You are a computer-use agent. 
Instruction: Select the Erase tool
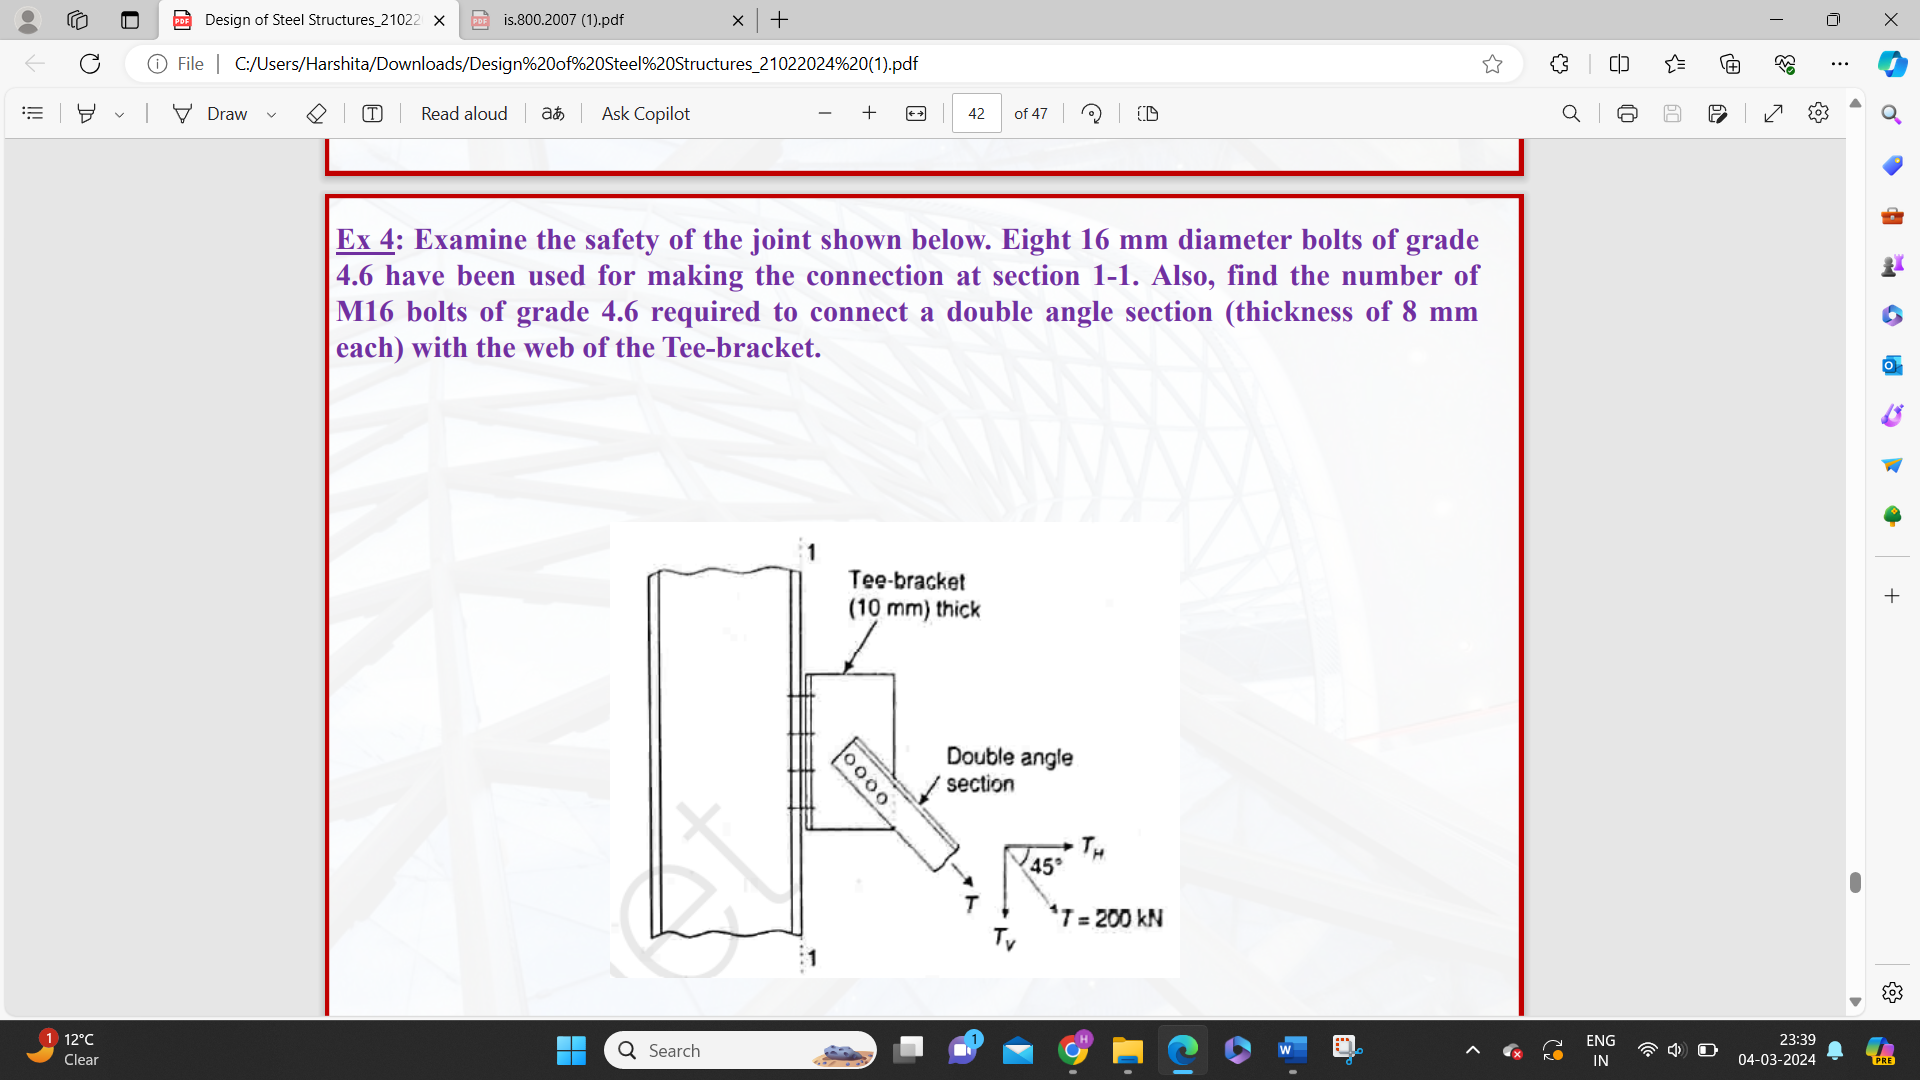[316, 113]
